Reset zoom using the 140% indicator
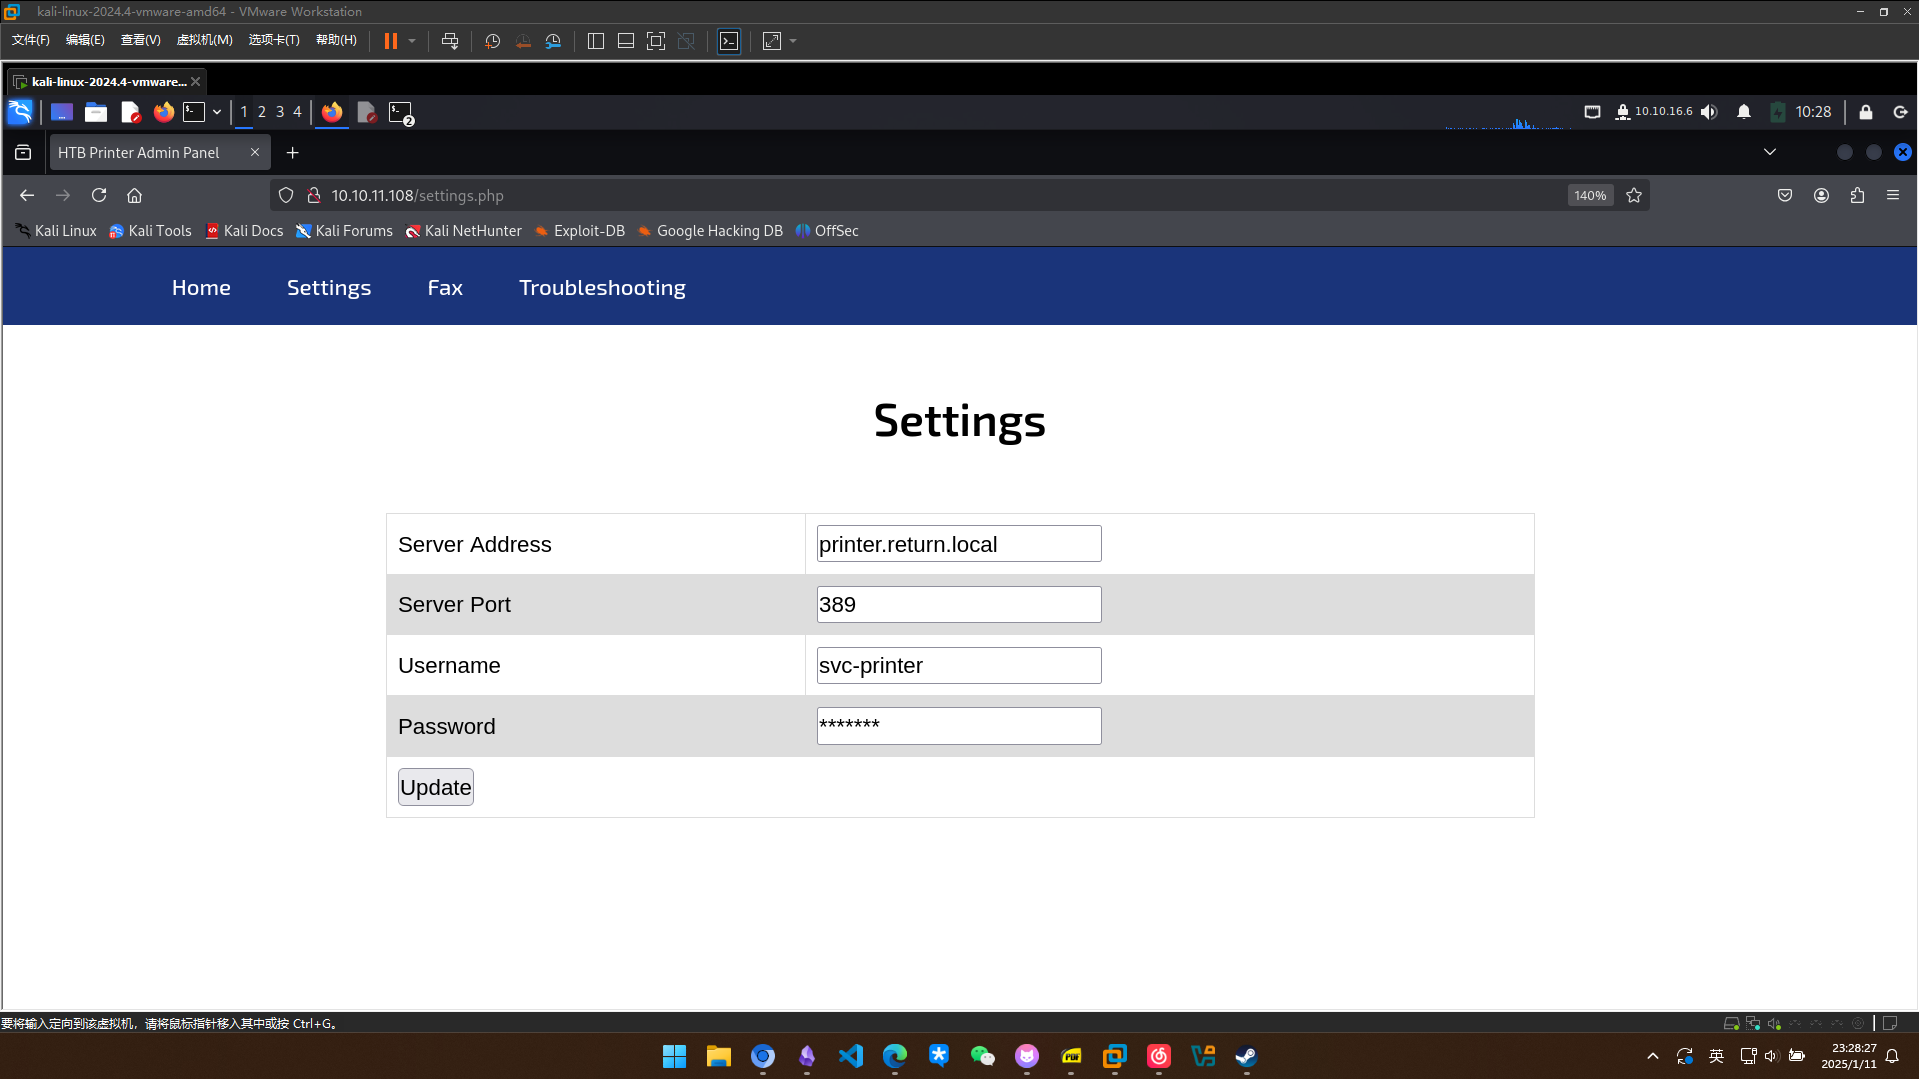 pos(1589,195)
